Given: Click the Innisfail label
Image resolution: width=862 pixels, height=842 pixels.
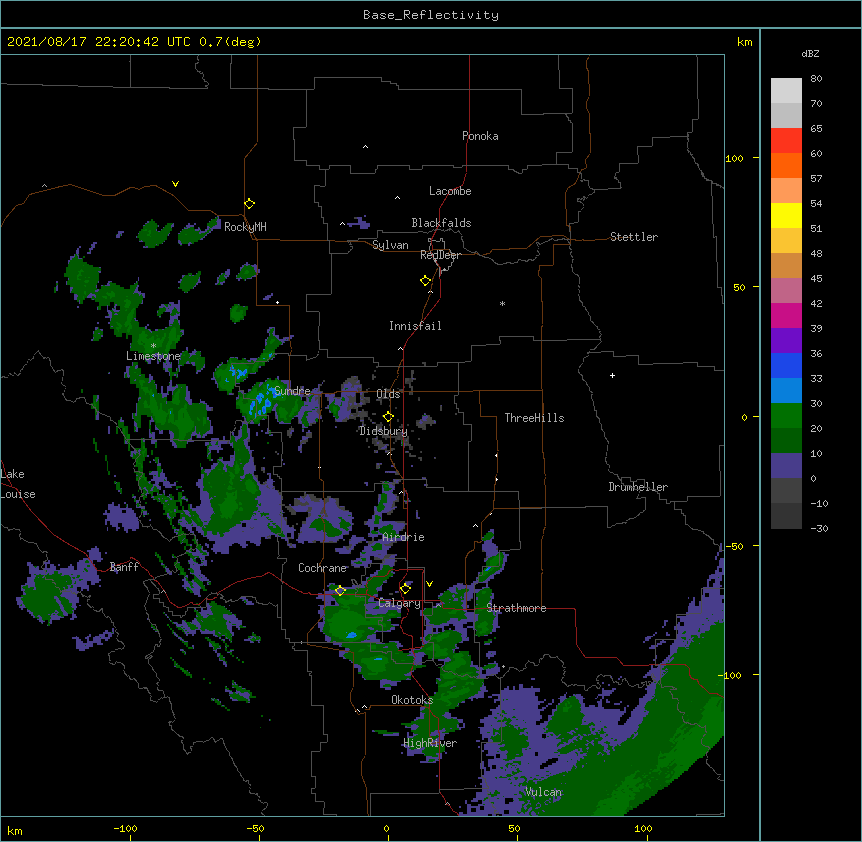Looking at the screenshot, I should [x=415, y=326].
